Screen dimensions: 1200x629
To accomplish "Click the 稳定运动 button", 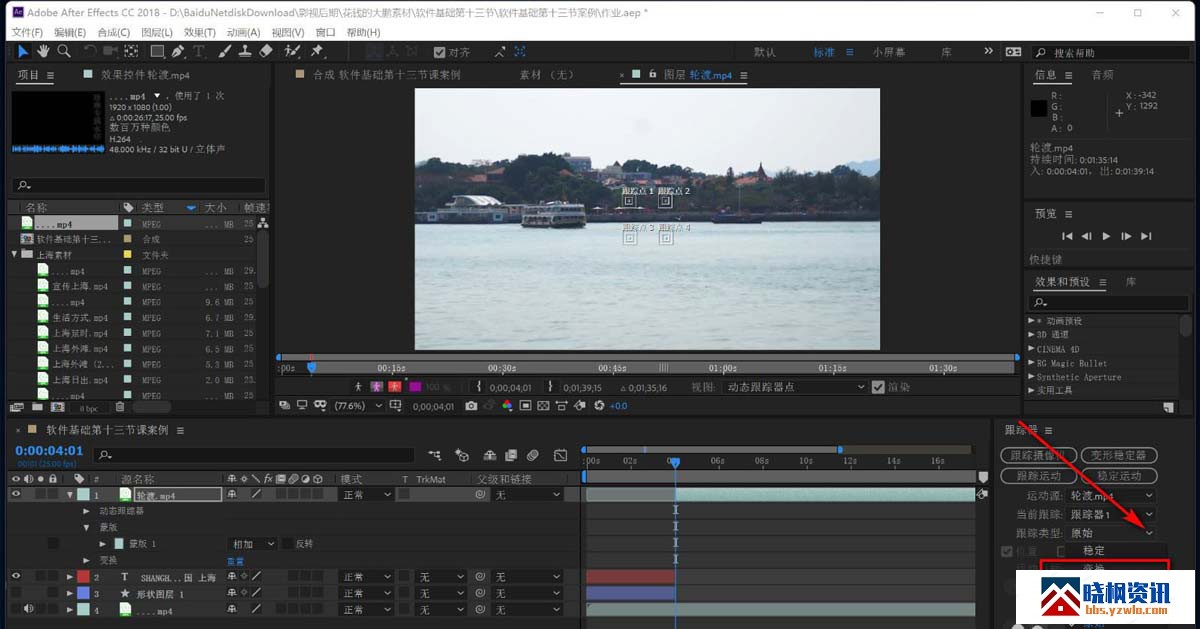I will [x=1119, y=476].
